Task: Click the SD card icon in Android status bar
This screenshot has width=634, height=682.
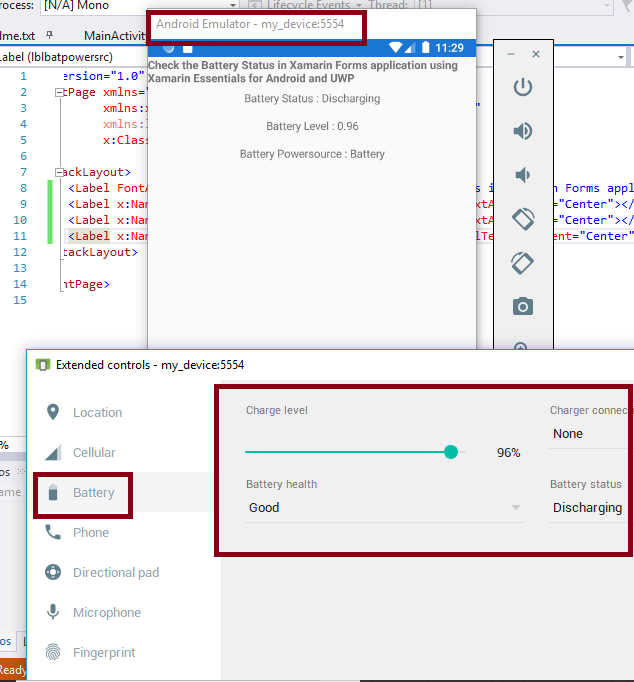Action: (187, 48)
